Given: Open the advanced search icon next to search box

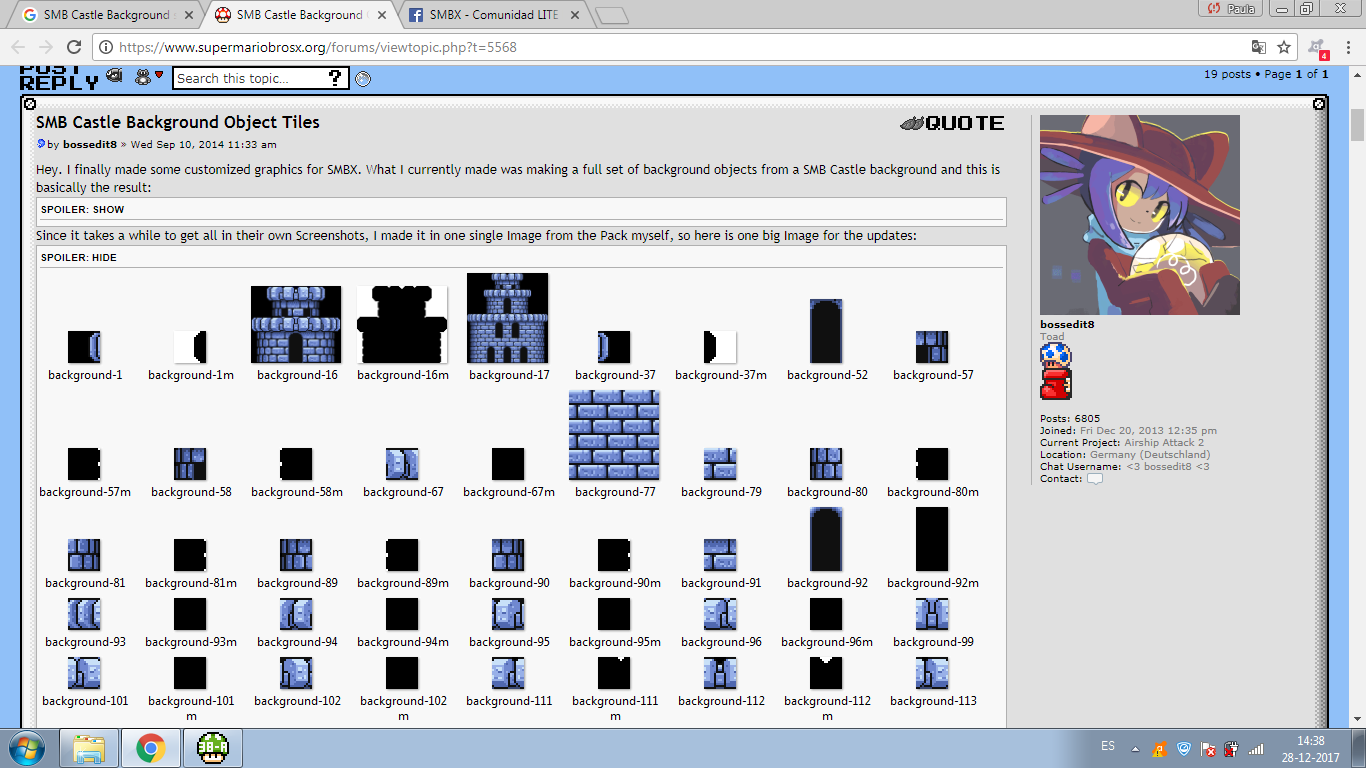Looking at the screenshot, I should coord(363,79).
